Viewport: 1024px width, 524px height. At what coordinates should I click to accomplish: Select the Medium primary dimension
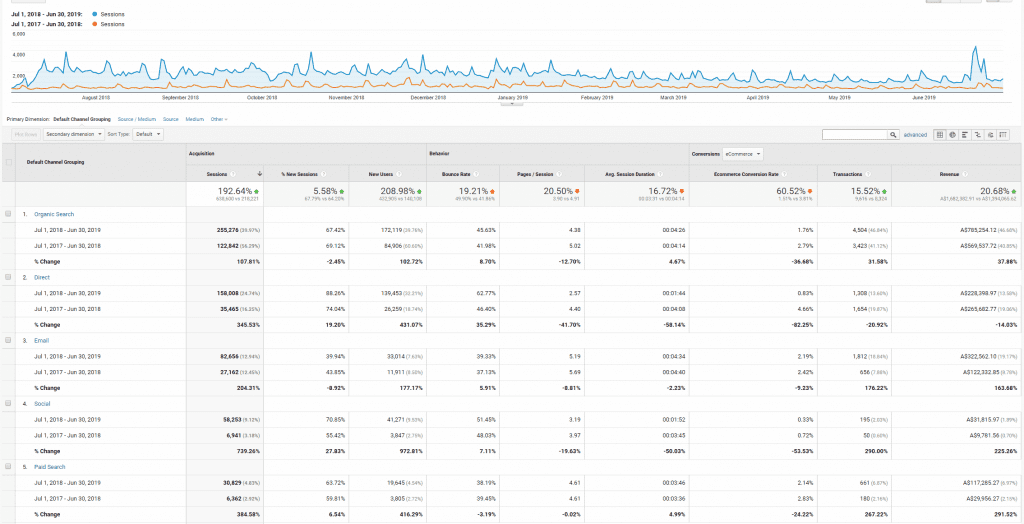(194, 119)
